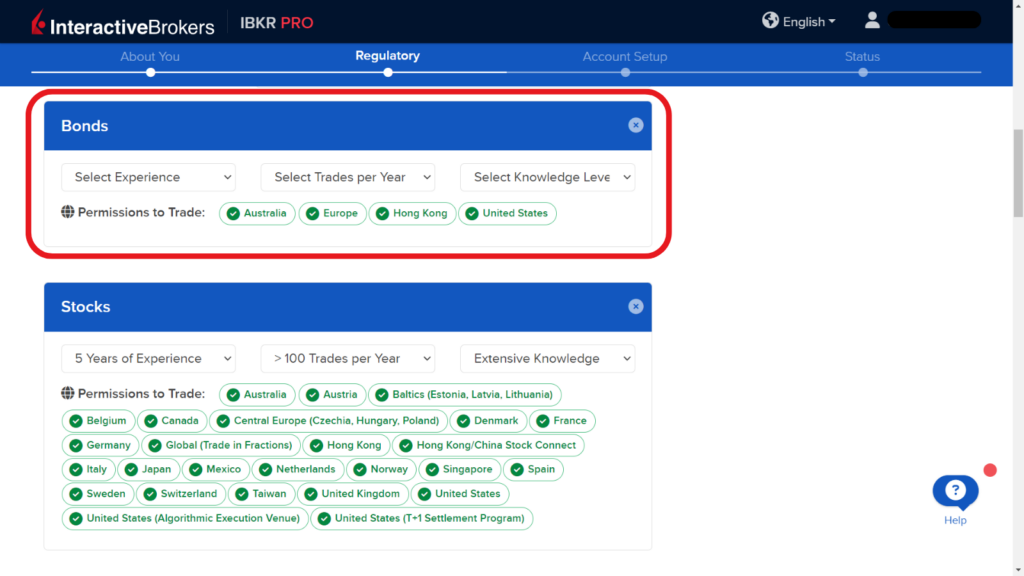Open the Help chat bubble
Viewport: 1024px width, 576px height.
tap(955, 492)
